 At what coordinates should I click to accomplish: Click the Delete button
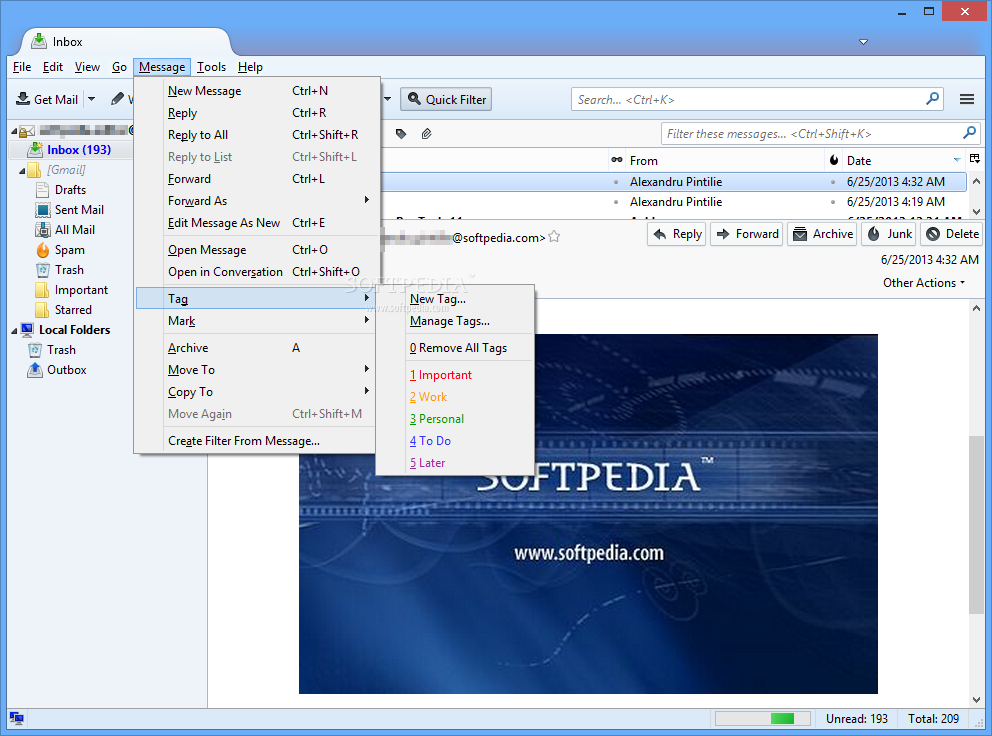pyautogui.click(x=951, y=234)
